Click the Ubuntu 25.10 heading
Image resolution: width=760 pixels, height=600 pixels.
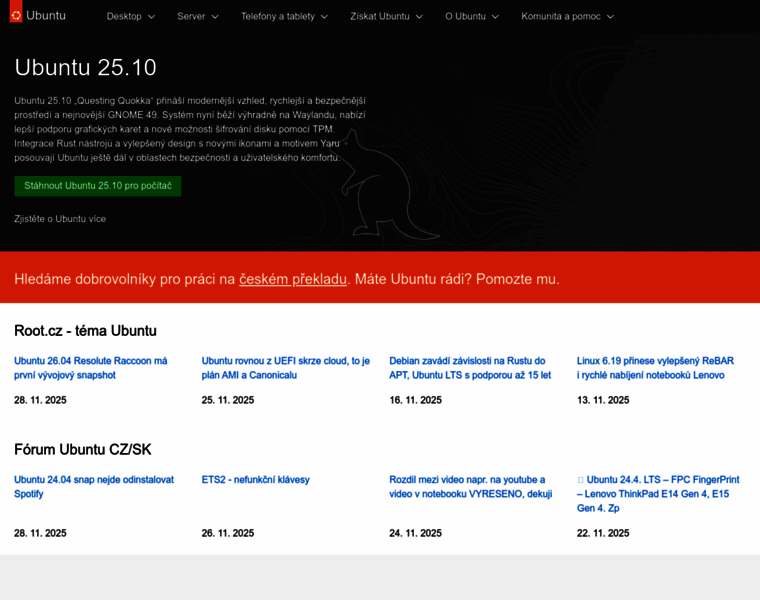(x=86, y=68)
